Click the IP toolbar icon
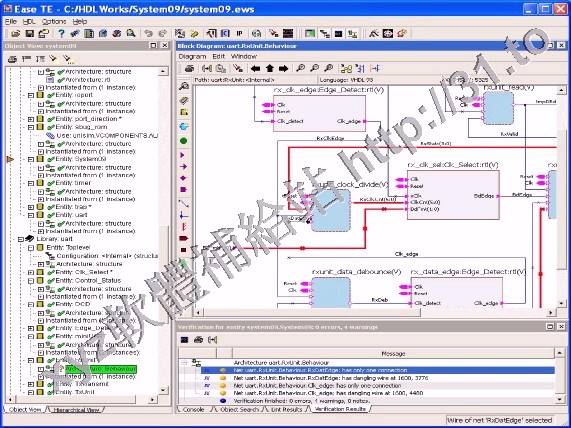The width and height of the screenshot is (571, 428). pos(239,34)
